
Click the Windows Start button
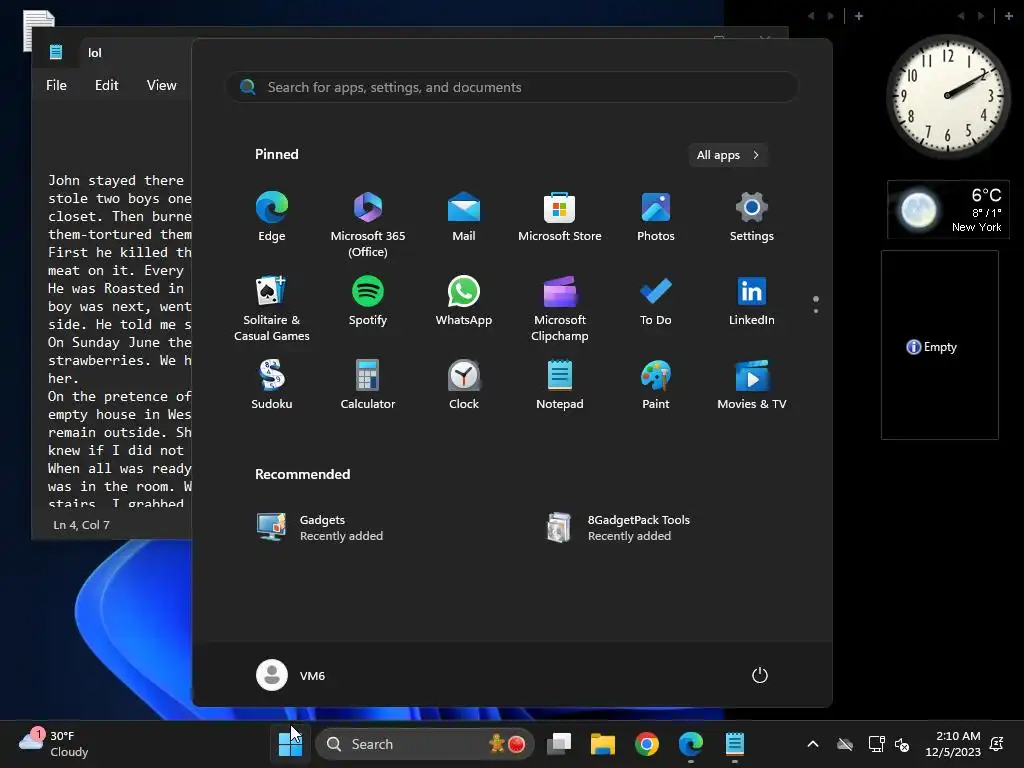290,744
